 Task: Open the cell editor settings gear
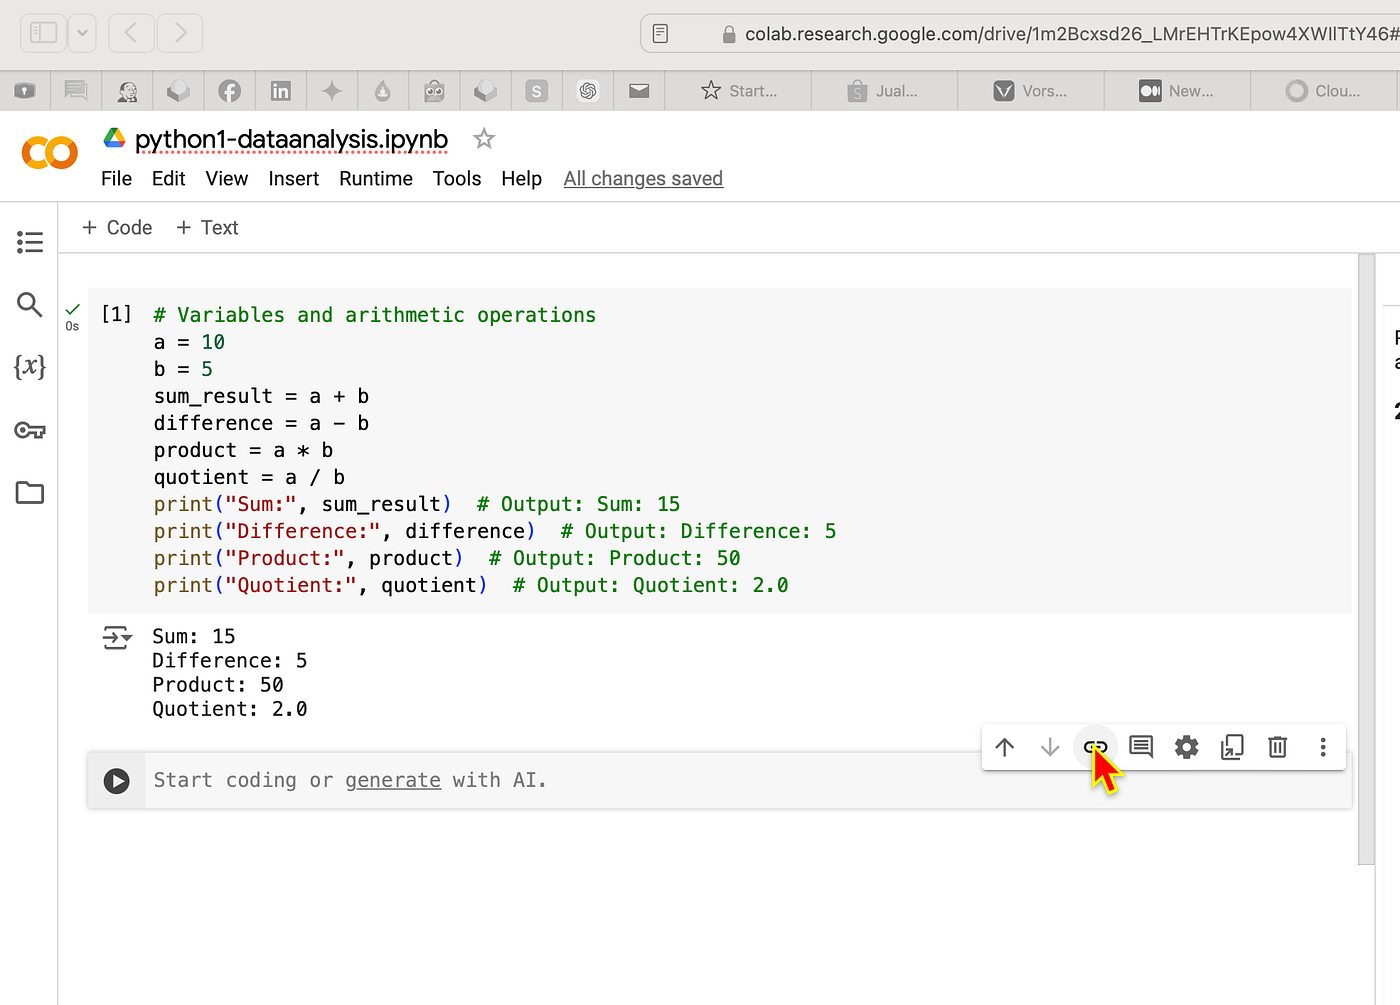click(x=1186, y=746)
